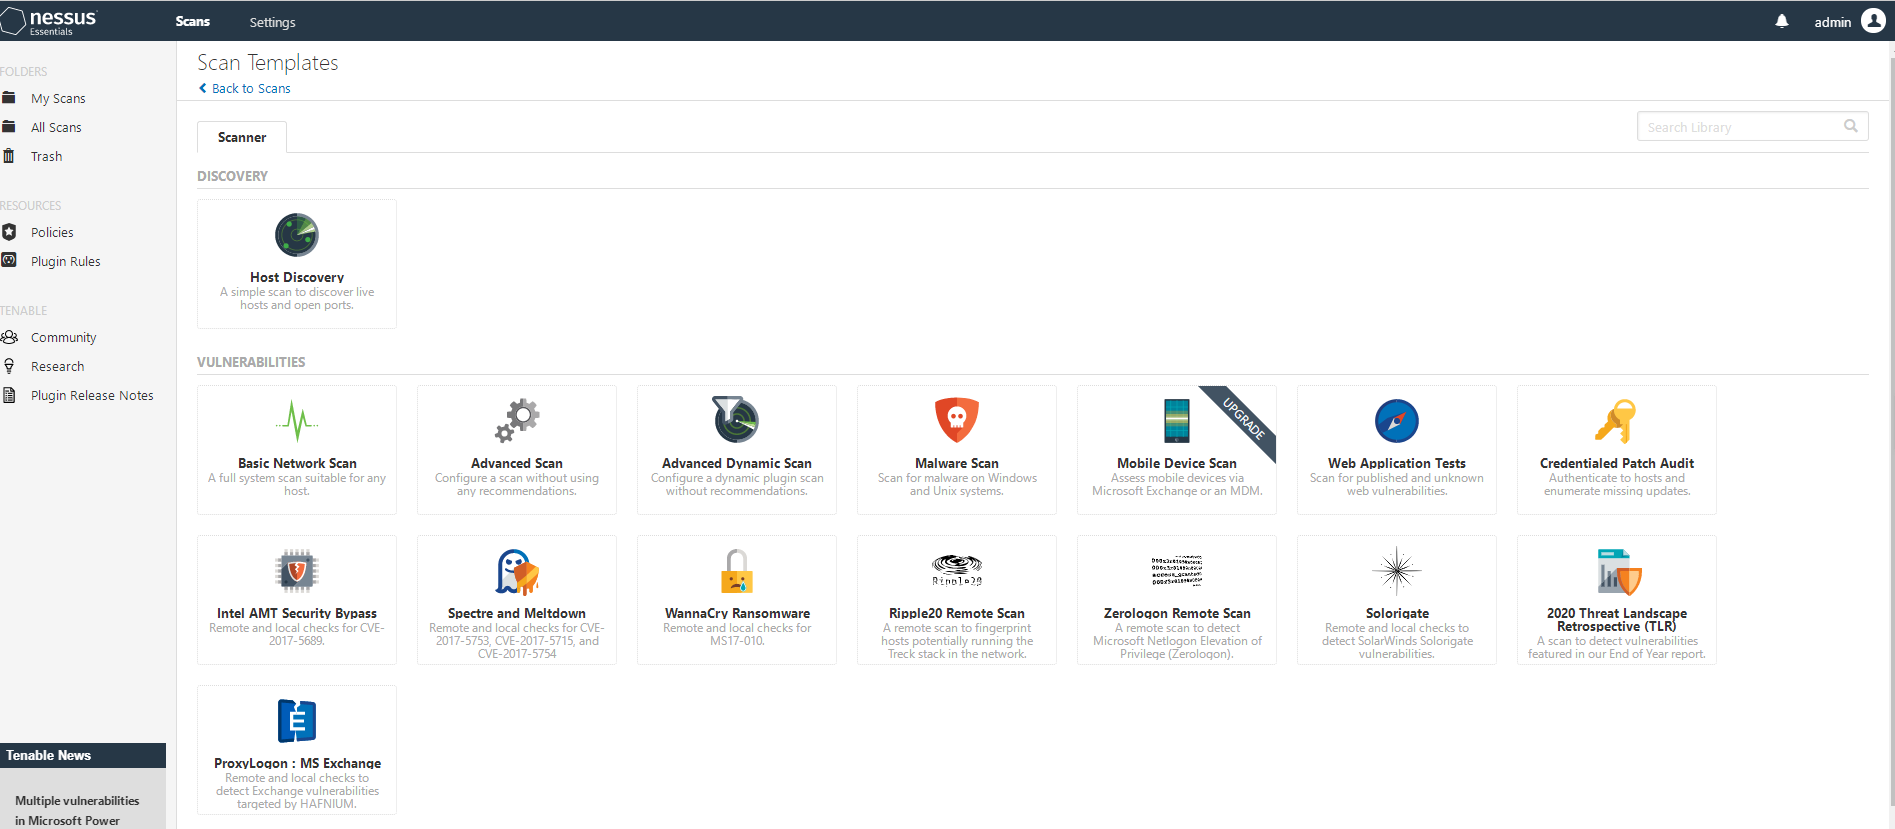Select Malware Scan template title
The image size is (1895, 829).
tap(957, 463)
